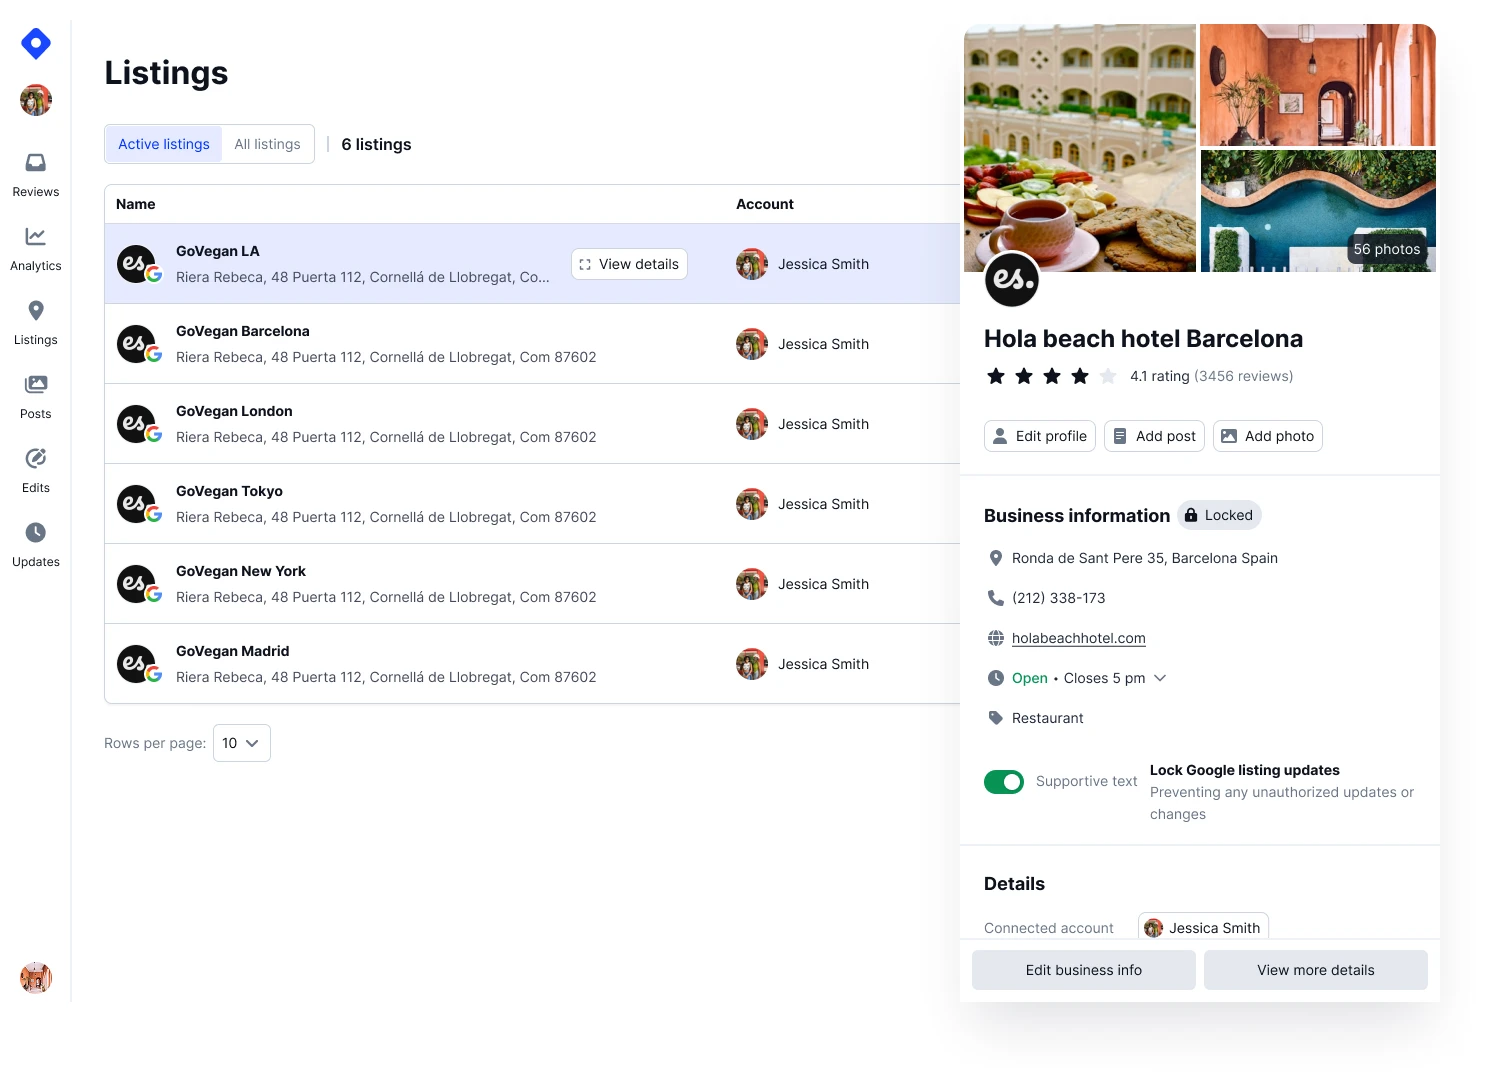Click View details for GoVegan LA
This screenshot has height=1086, width=1492.
pyautogui.click(x=629, y=264)
